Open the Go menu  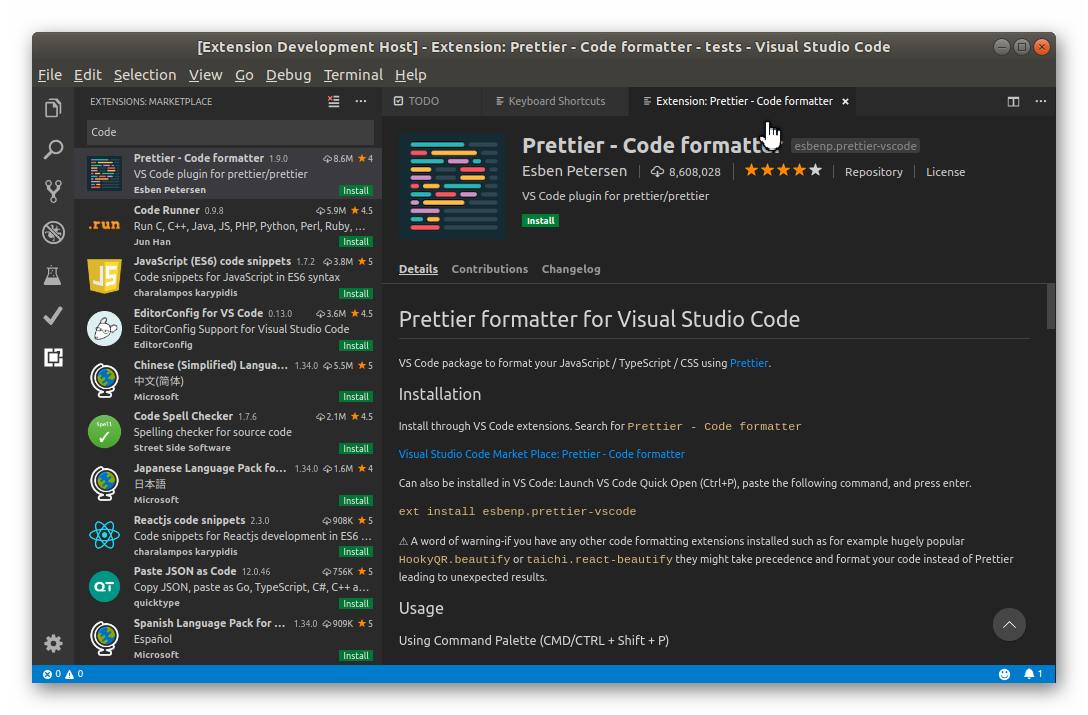coord(244,75)
